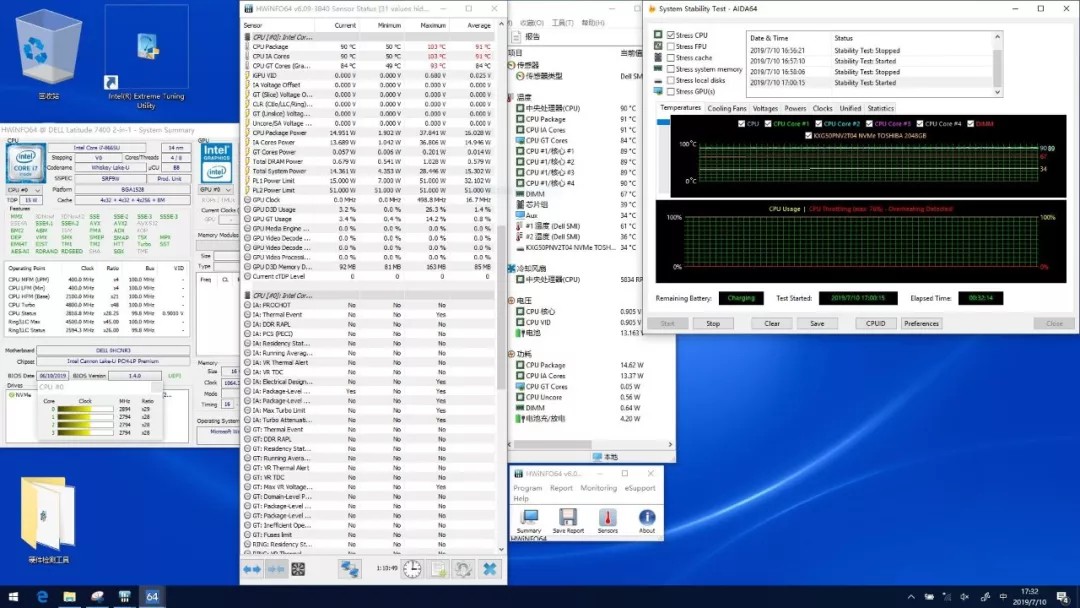Open Sensors via the thermometer icon
Viewport: 1080px width, 608px height.
point(607,517)
